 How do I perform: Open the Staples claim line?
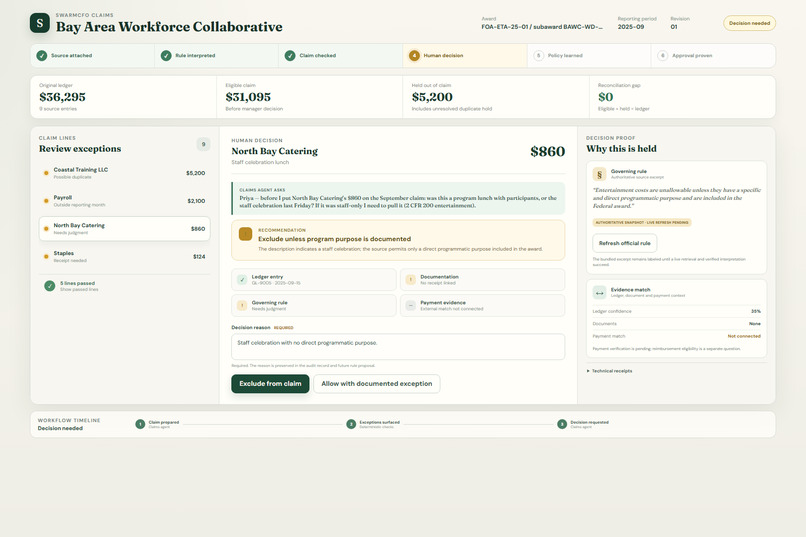click(124, 256)
